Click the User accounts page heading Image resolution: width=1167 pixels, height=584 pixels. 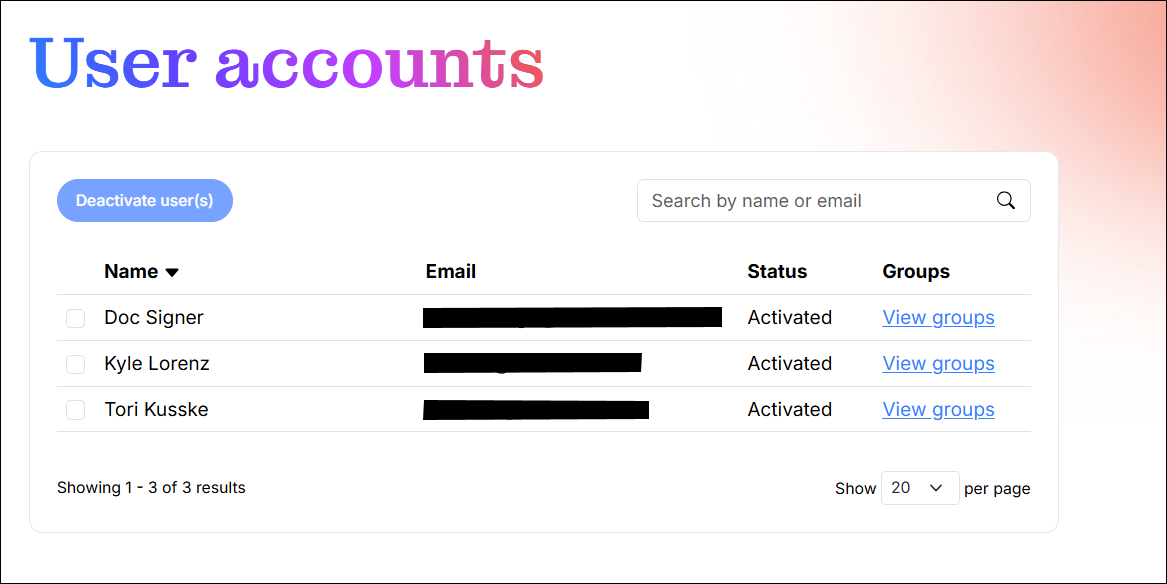287,63
